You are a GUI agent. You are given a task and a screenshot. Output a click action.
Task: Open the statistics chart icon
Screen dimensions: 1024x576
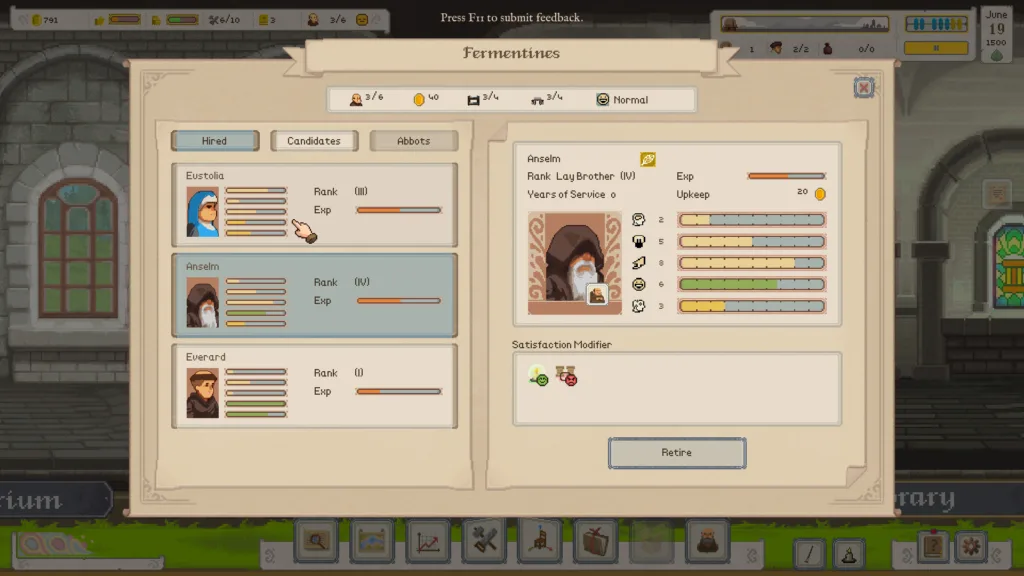coord(427,545)
